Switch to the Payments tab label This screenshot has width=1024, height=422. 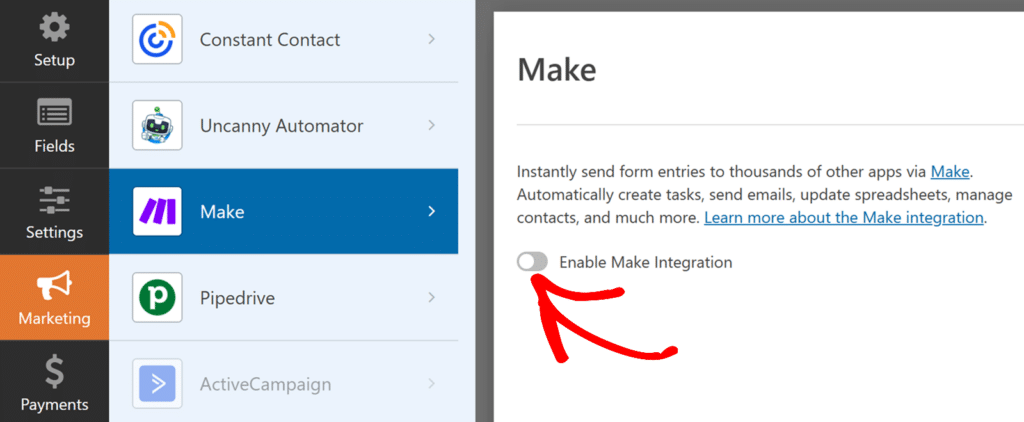(x=54, y=404)
